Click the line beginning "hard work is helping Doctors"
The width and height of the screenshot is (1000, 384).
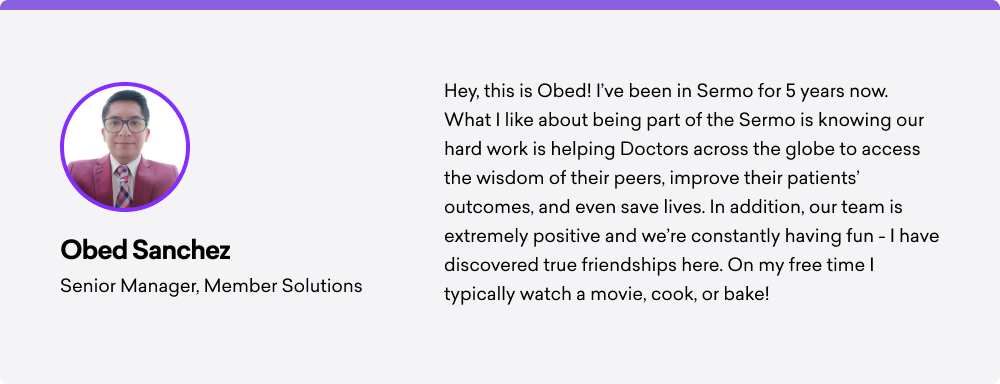[682, 149]
